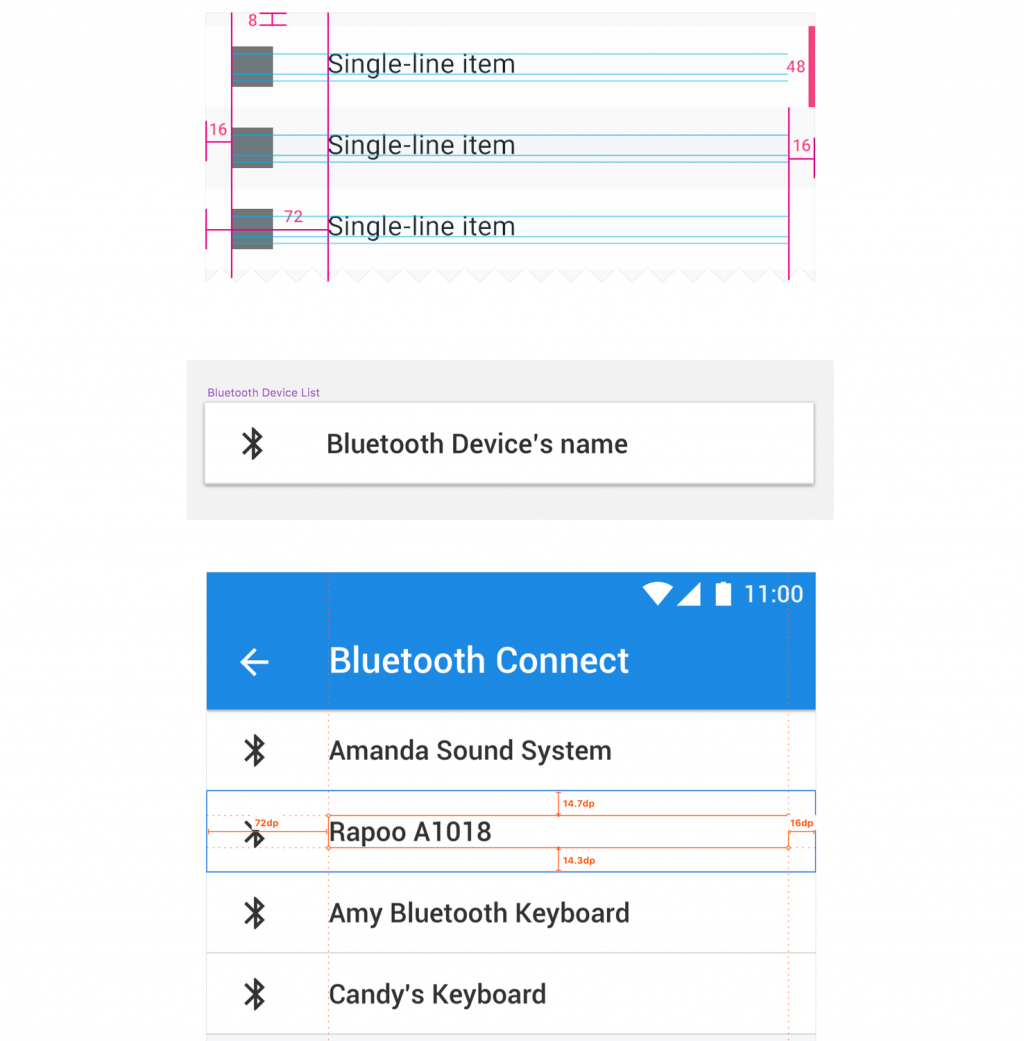
Task: Click the Bluetooth icon beside Rapoo A1018
Action: tap(254, 833)
